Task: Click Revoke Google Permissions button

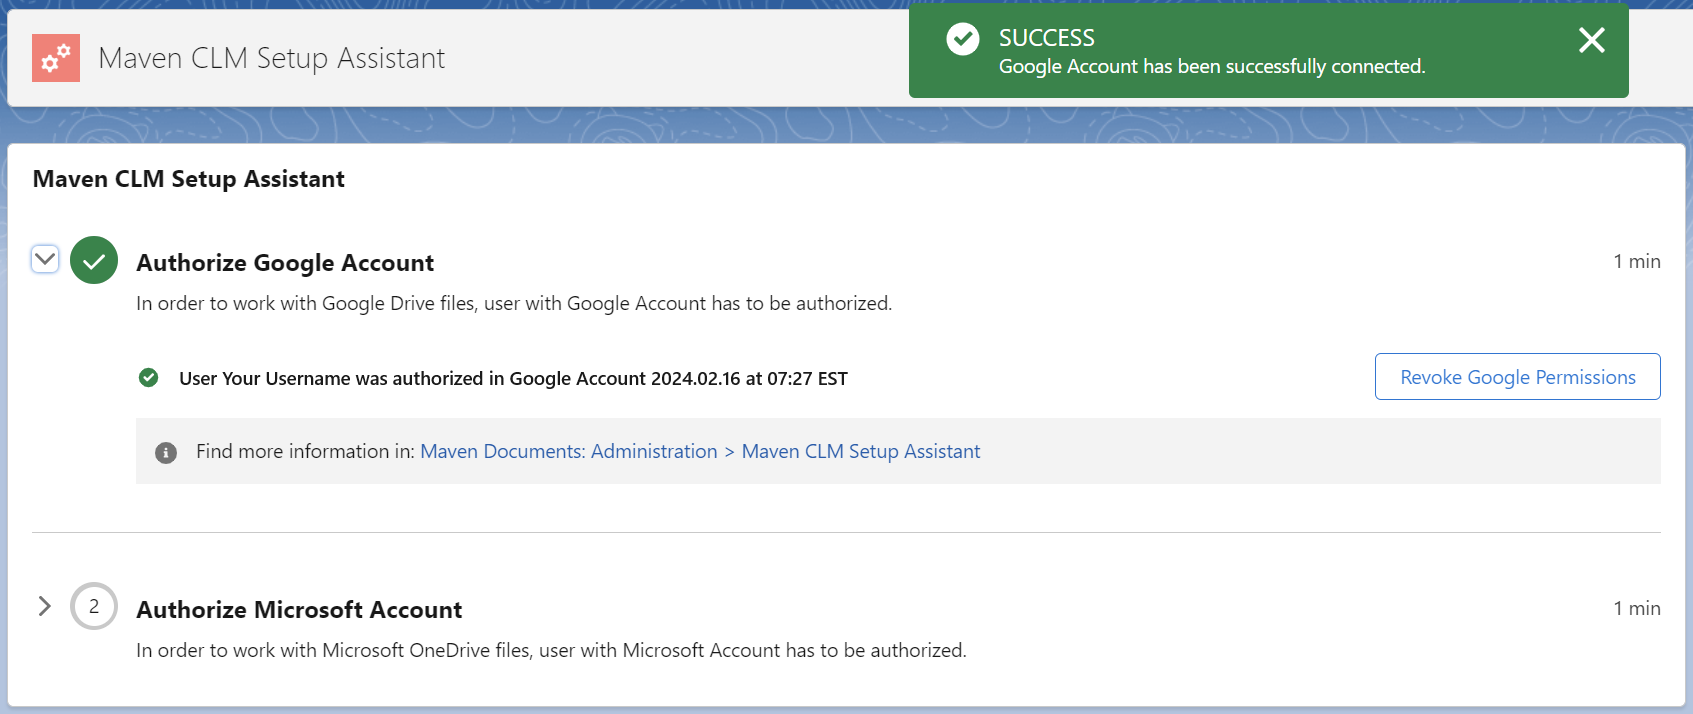Action: [1517, 377]
